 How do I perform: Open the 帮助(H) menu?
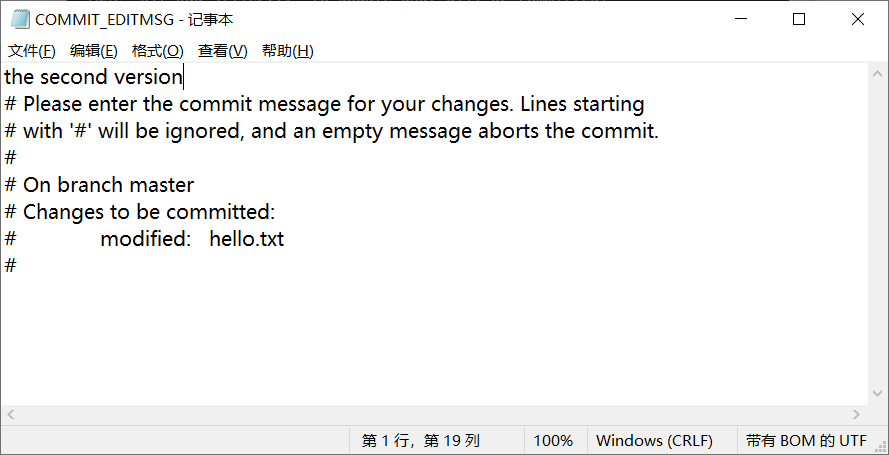[287, 51]
